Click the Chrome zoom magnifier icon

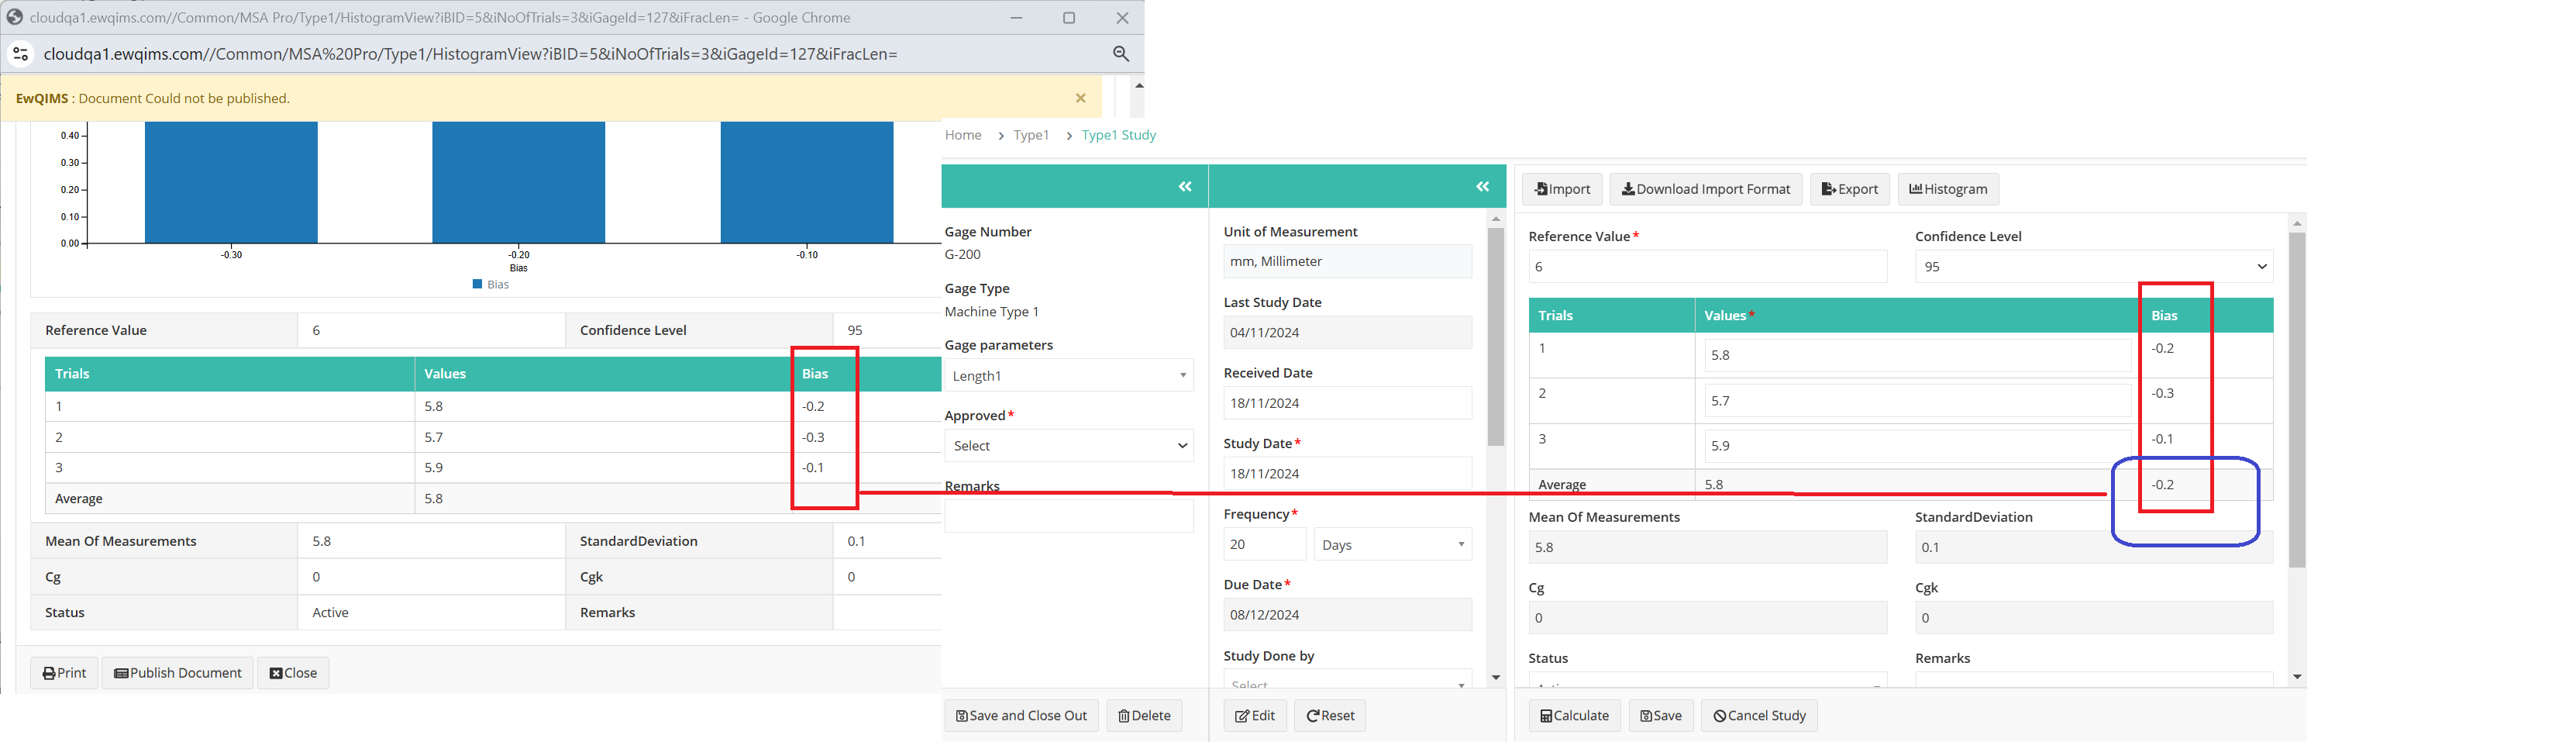coord(1120,54)
